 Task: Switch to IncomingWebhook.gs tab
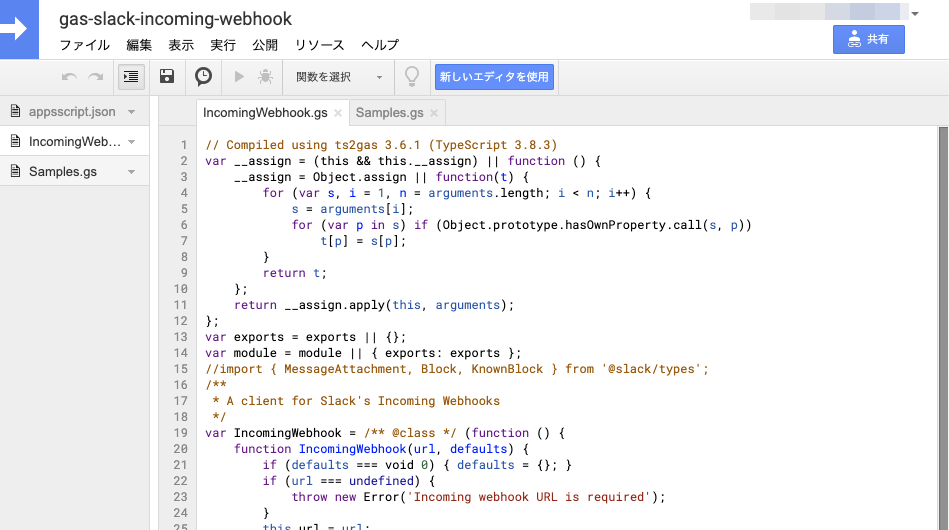tap(265, 113)
